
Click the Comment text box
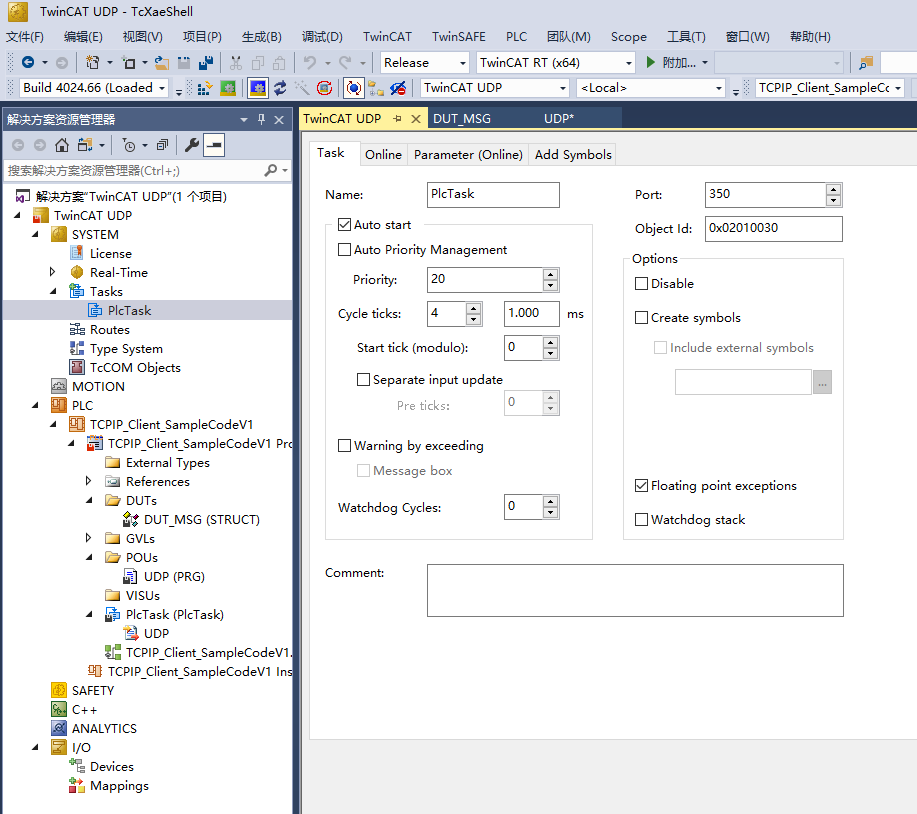tap(635, 590)
